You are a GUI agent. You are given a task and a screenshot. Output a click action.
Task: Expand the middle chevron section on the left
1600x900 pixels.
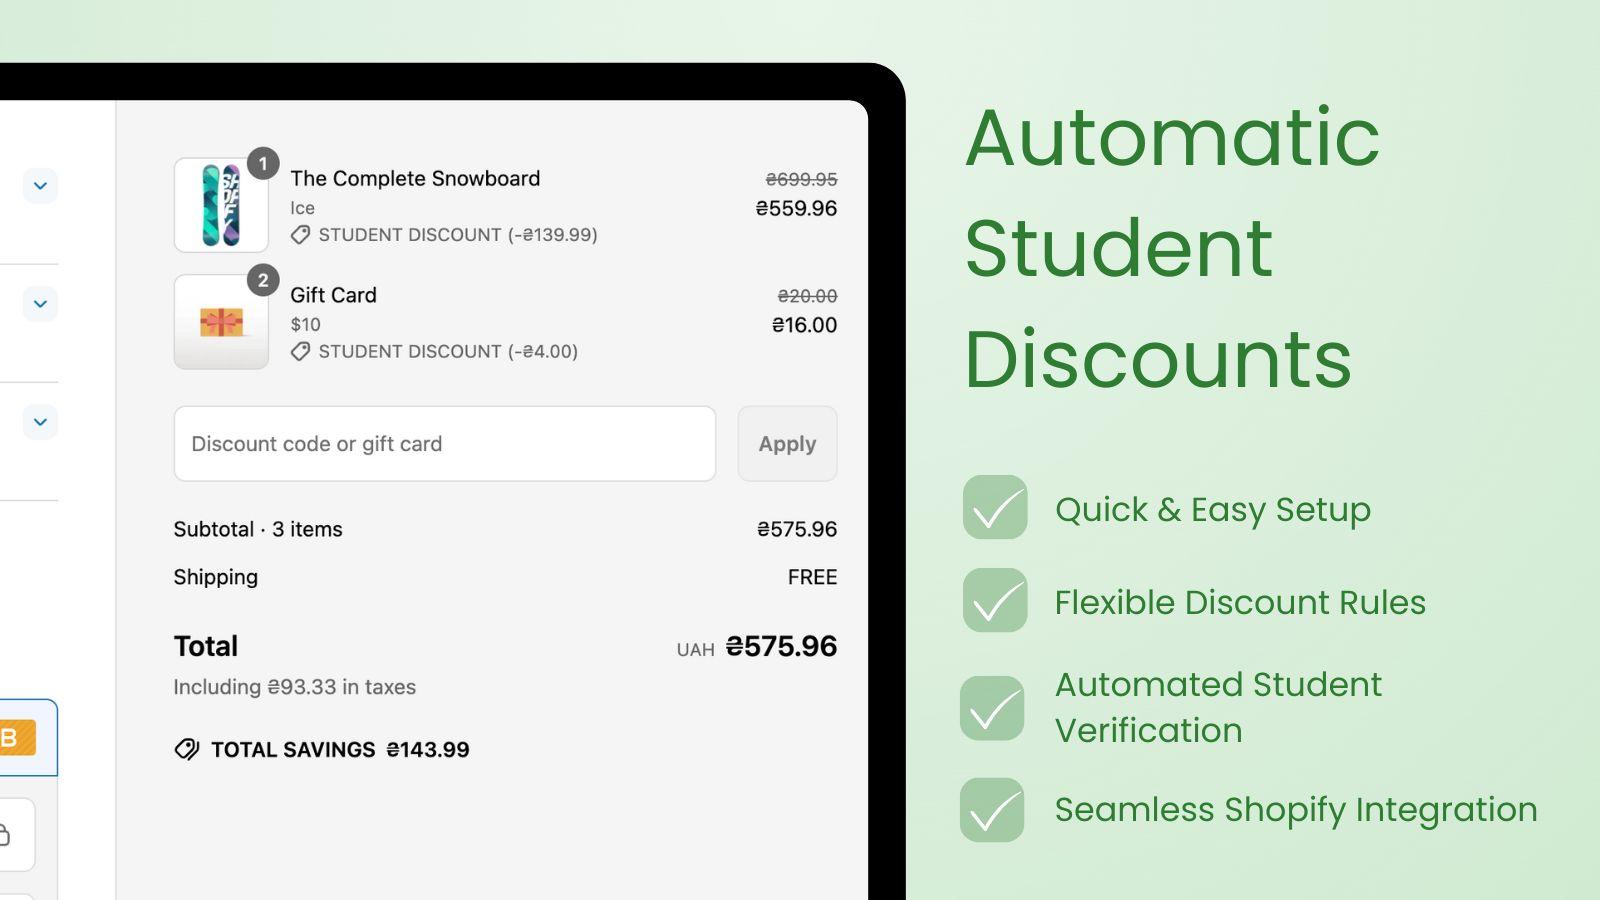click(40, 303)
